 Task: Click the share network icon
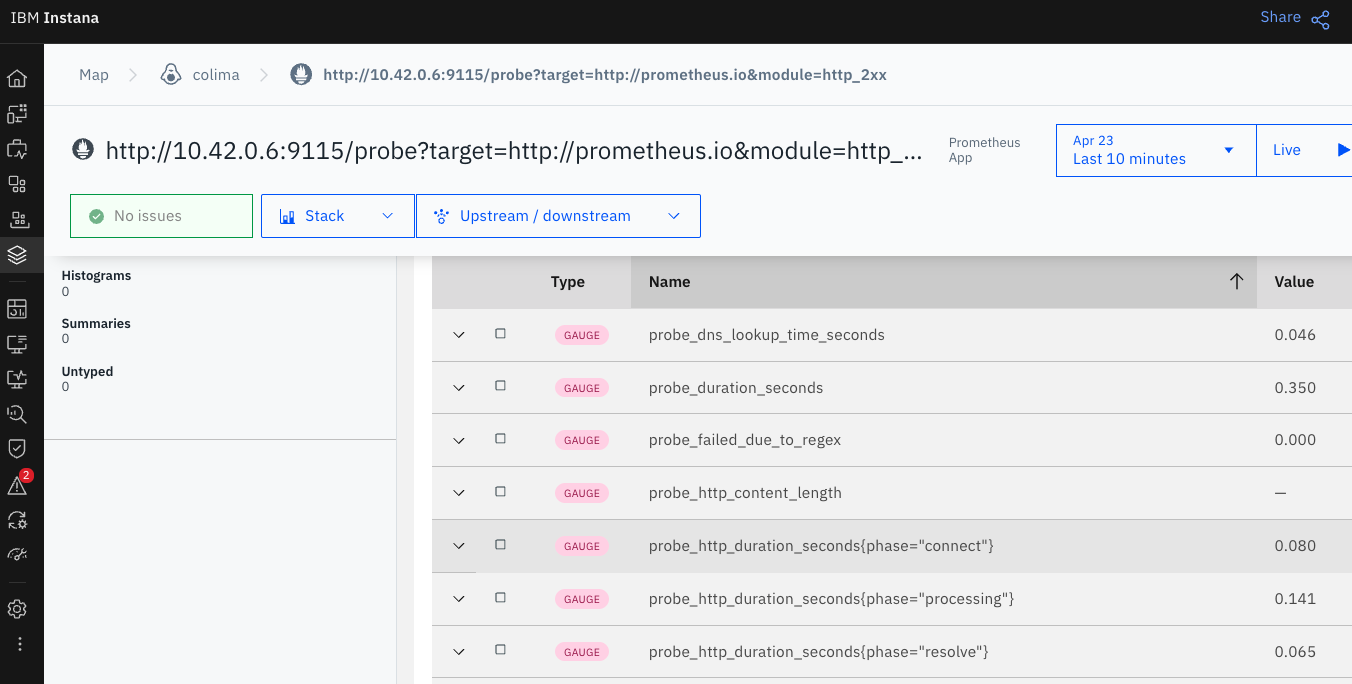[x=1320, y=19]
